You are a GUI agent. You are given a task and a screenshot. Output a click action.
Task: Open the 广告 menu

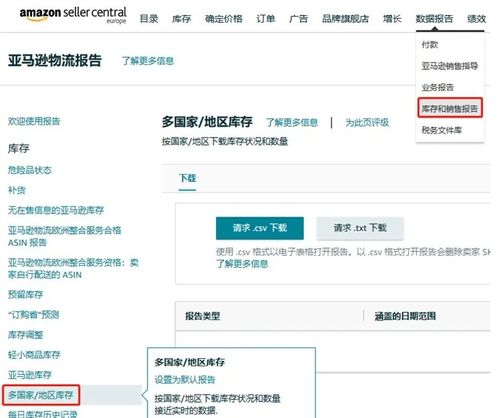298,19
